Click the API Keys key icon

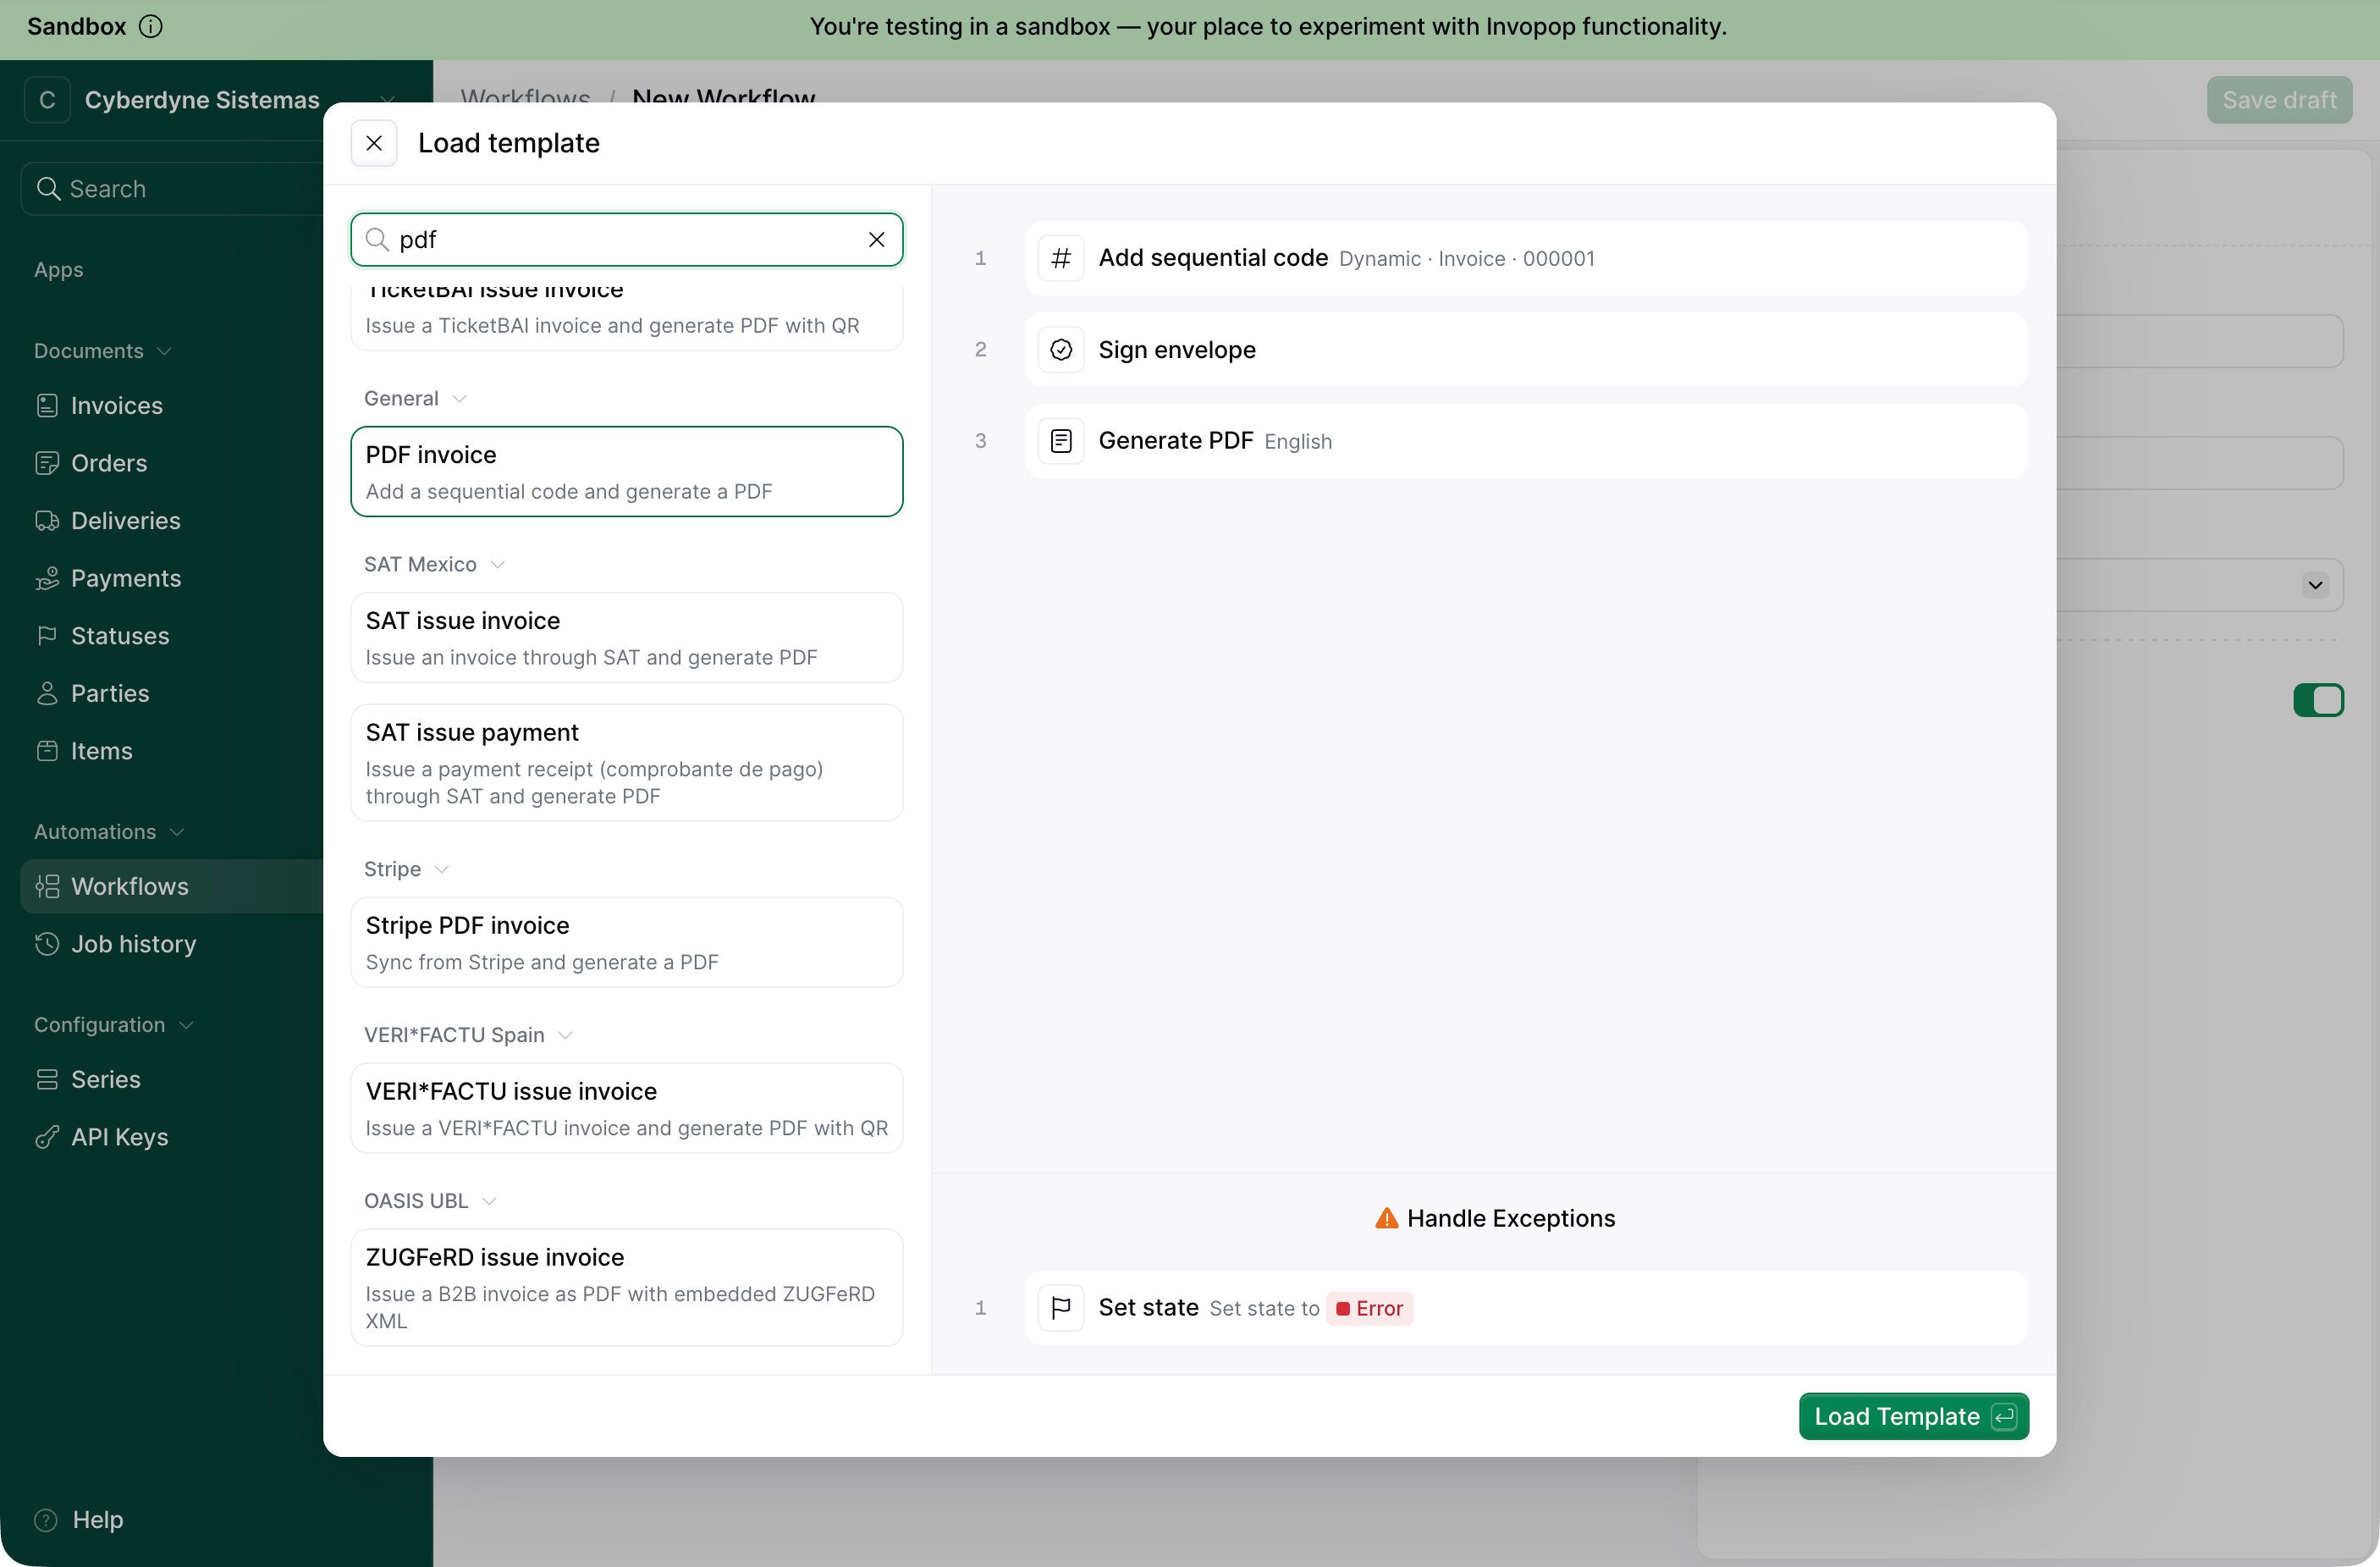tap(47, 1137)
